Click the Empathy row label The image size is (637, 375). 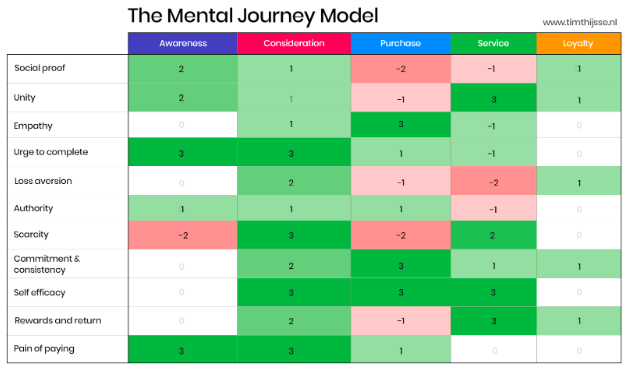point(33,126)
